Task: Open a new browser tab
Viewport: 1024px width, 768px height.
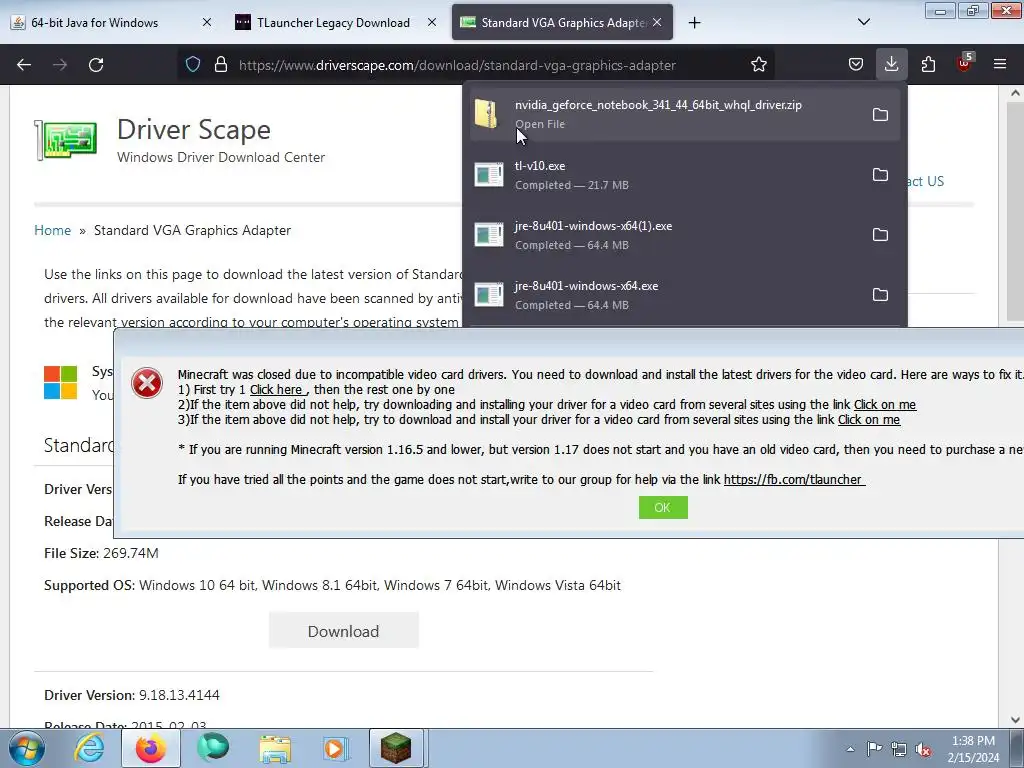Action: tap(694, 23)
